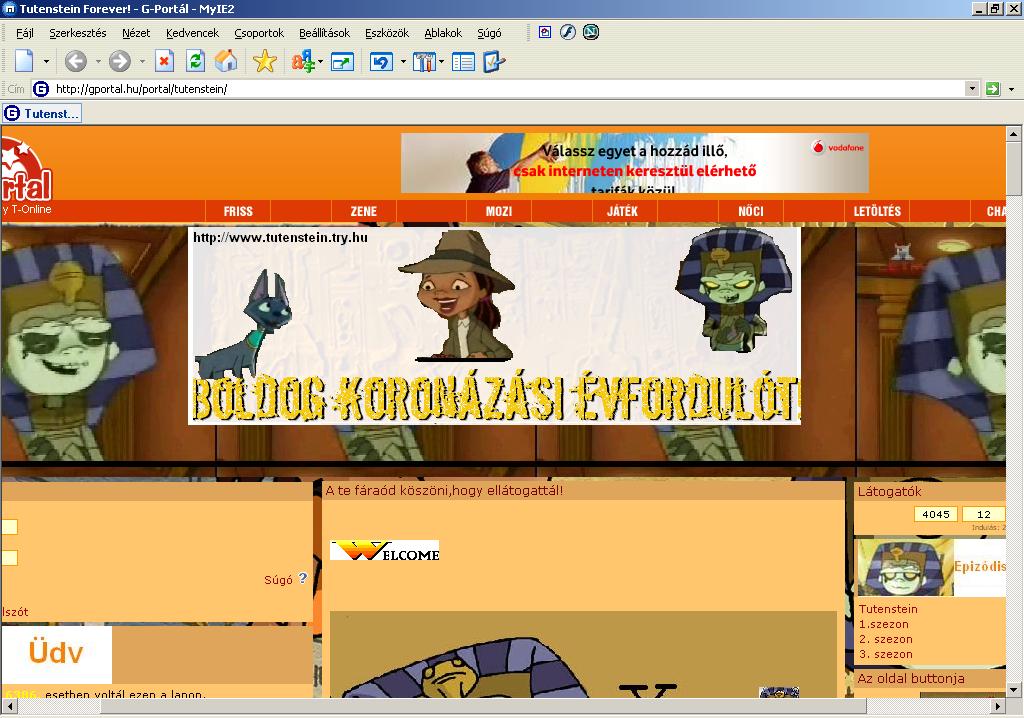The width and height of the screenshot is (1024, 718).
Task: Click the hammer and tools toolbar icon
Action: 424,61
